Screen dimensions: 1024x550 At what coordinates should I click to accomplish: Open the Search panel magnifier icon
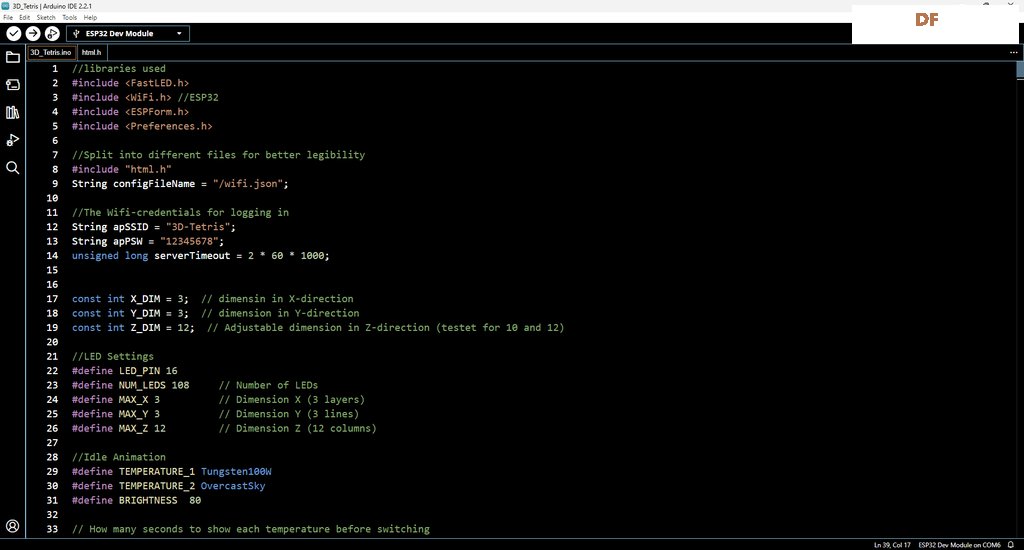tap(12, 168)
